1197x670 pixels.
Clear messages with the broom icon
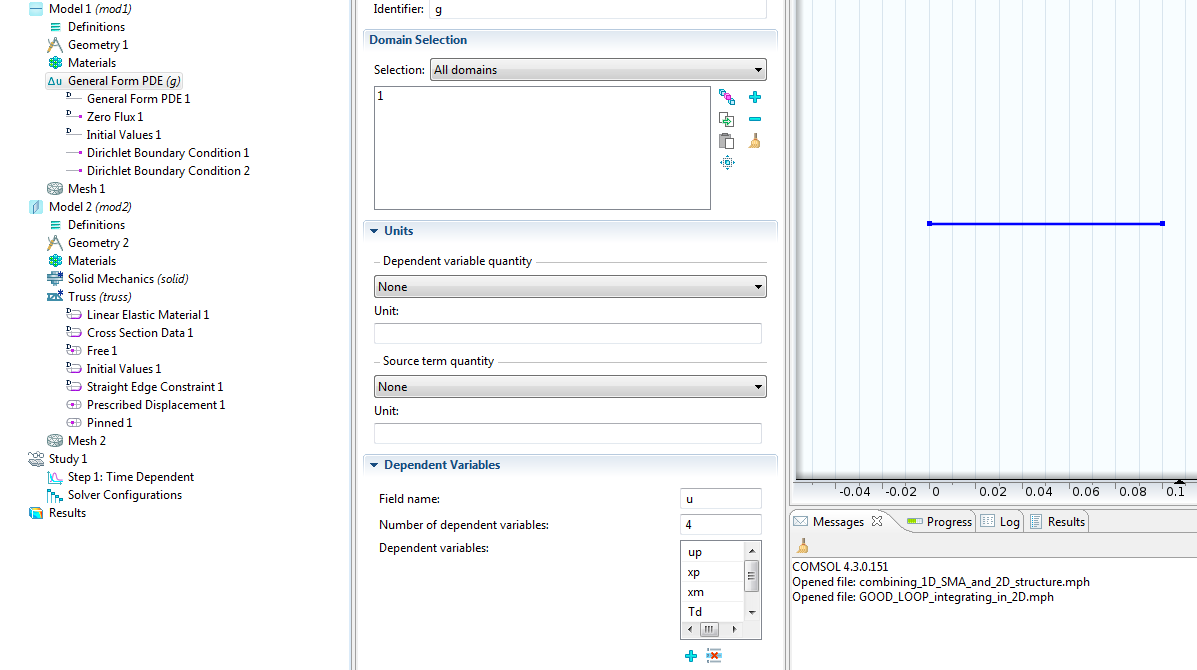pyautogui.click(x=802, y=546)
